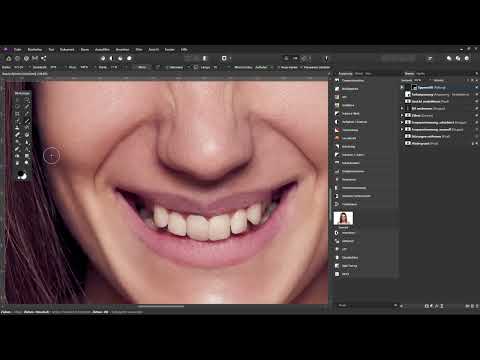Switch to the Ebenen panel tab
Image resolution: width=480 pixels, height=360 pixels.
pyautogui.click(x=409, y=74)
